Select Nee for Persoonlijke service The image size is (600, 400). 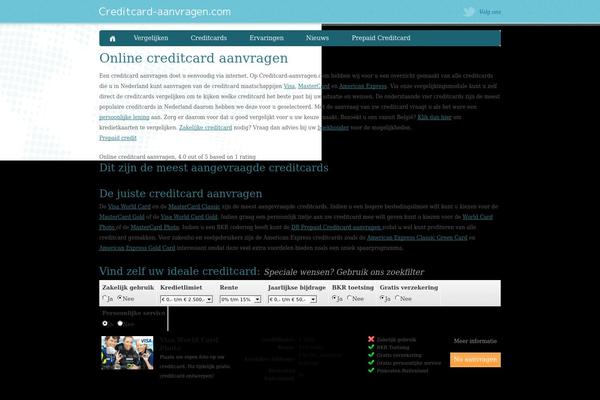(120, 323)
